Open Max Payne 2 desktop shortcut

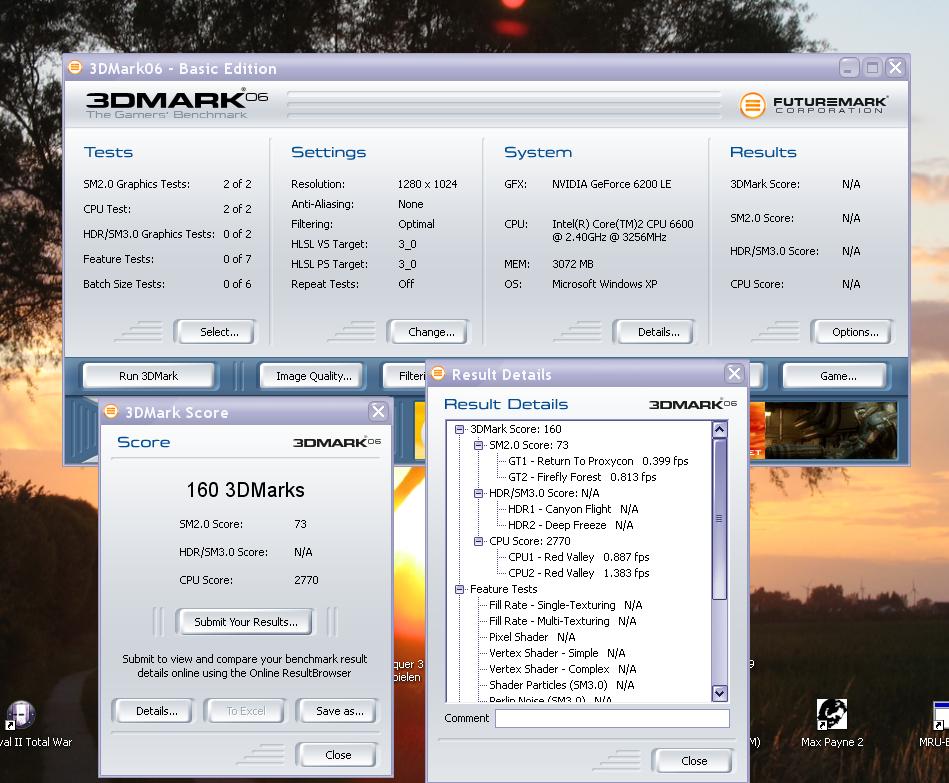[x=832, y=723]
